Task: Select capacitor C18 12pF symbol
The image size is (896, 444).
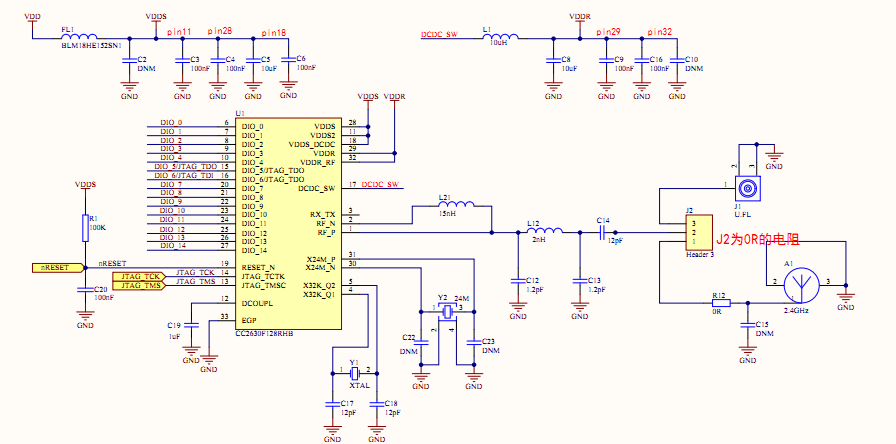Action: (x=376, y=403)
